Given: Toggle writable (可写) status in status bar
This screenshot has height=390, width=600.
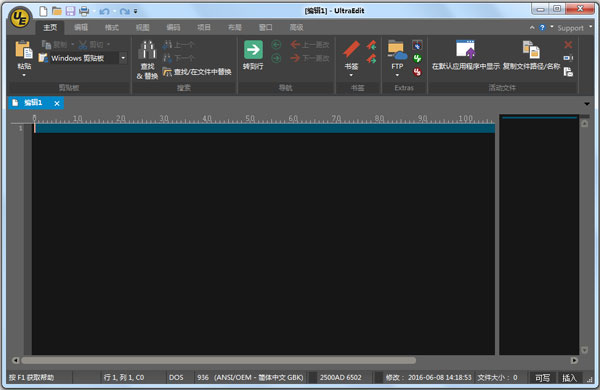Looking at the screenshot, I should [542, 378].
